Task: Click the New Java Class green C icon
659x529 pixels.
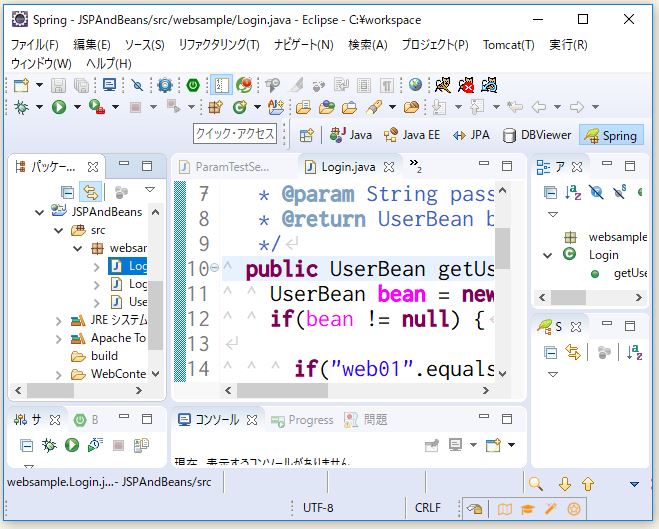Action: pos(240,107)
